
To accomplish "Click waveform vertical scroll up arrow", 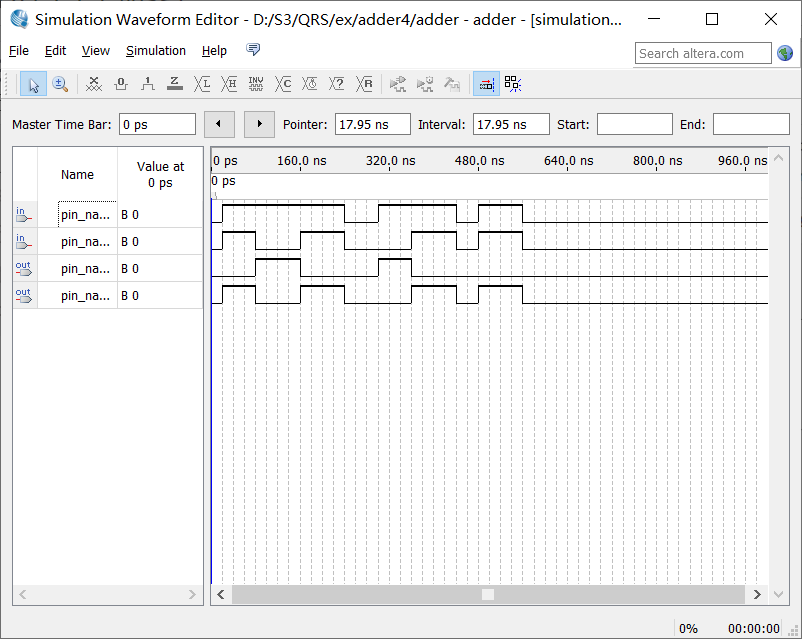I will point(778,158).
